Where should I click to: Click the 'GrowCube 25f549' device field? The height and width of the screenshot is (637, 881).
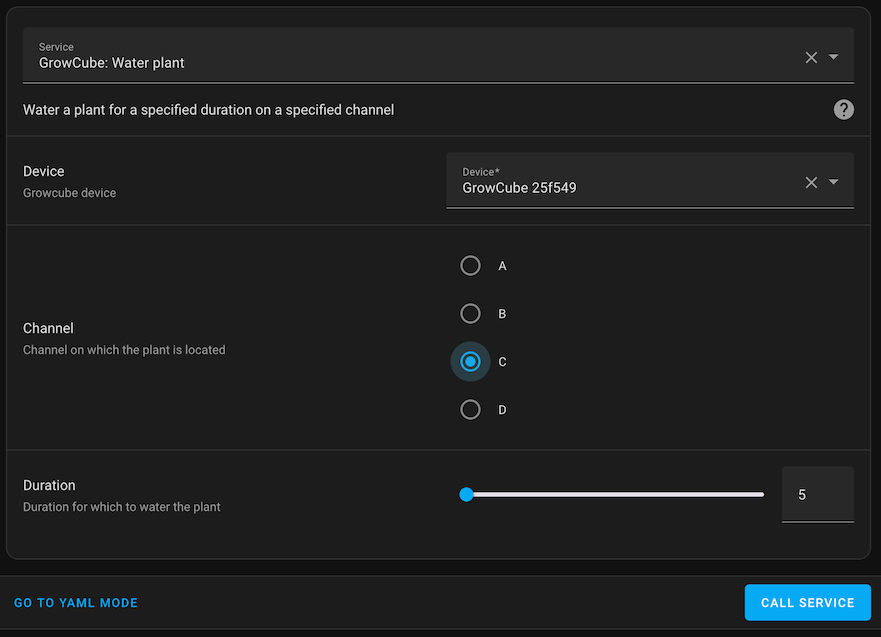pyautogui.click(x=650, y=180)
